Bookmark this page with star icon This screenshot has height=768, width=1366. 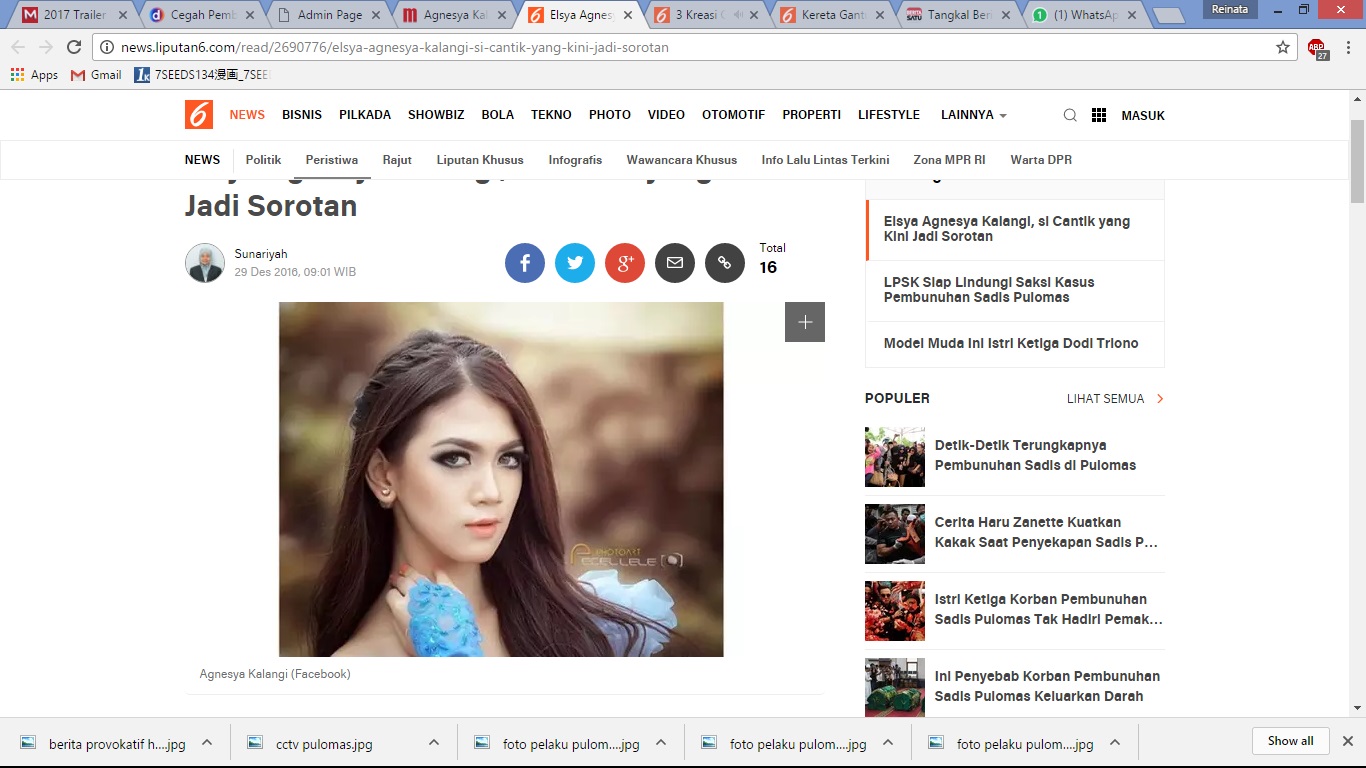click(1283, 47)
